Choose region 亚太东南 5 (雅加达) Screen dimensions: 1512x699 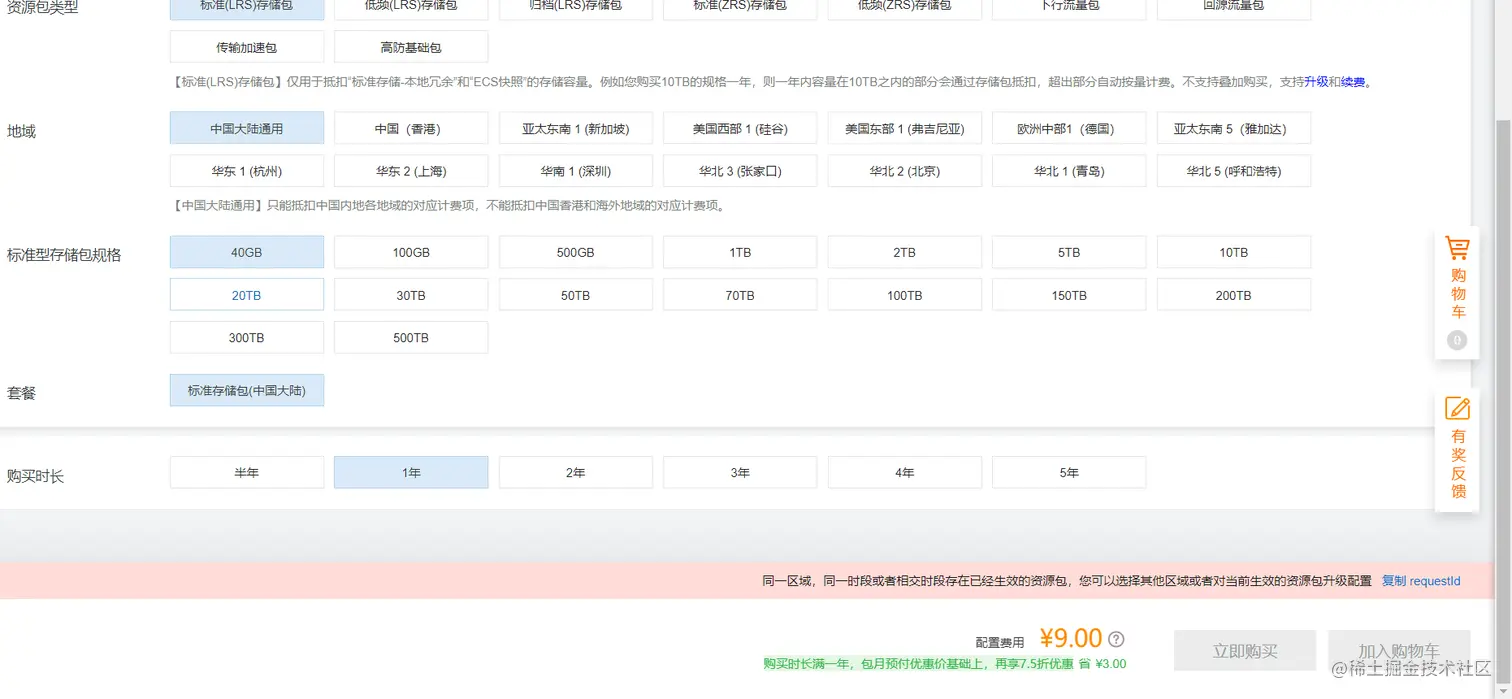coord(1234,128)
